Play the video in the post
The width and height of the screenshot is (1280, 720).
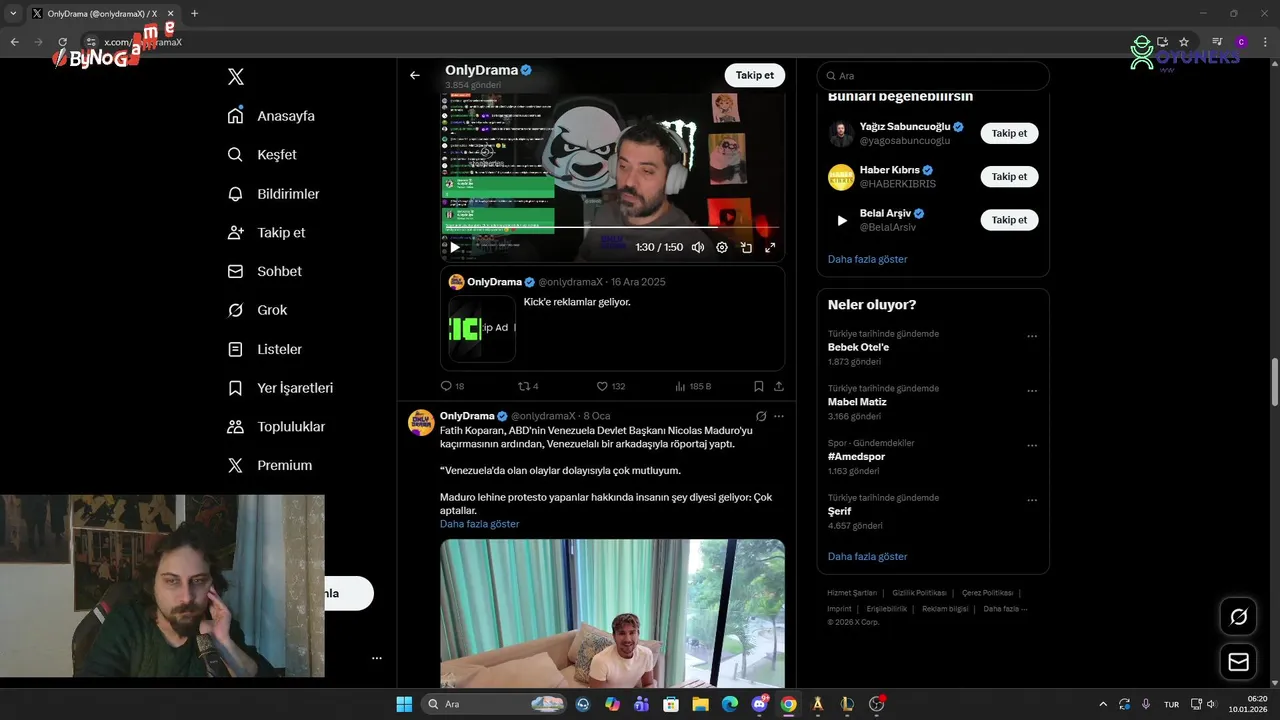pos(455,247)
